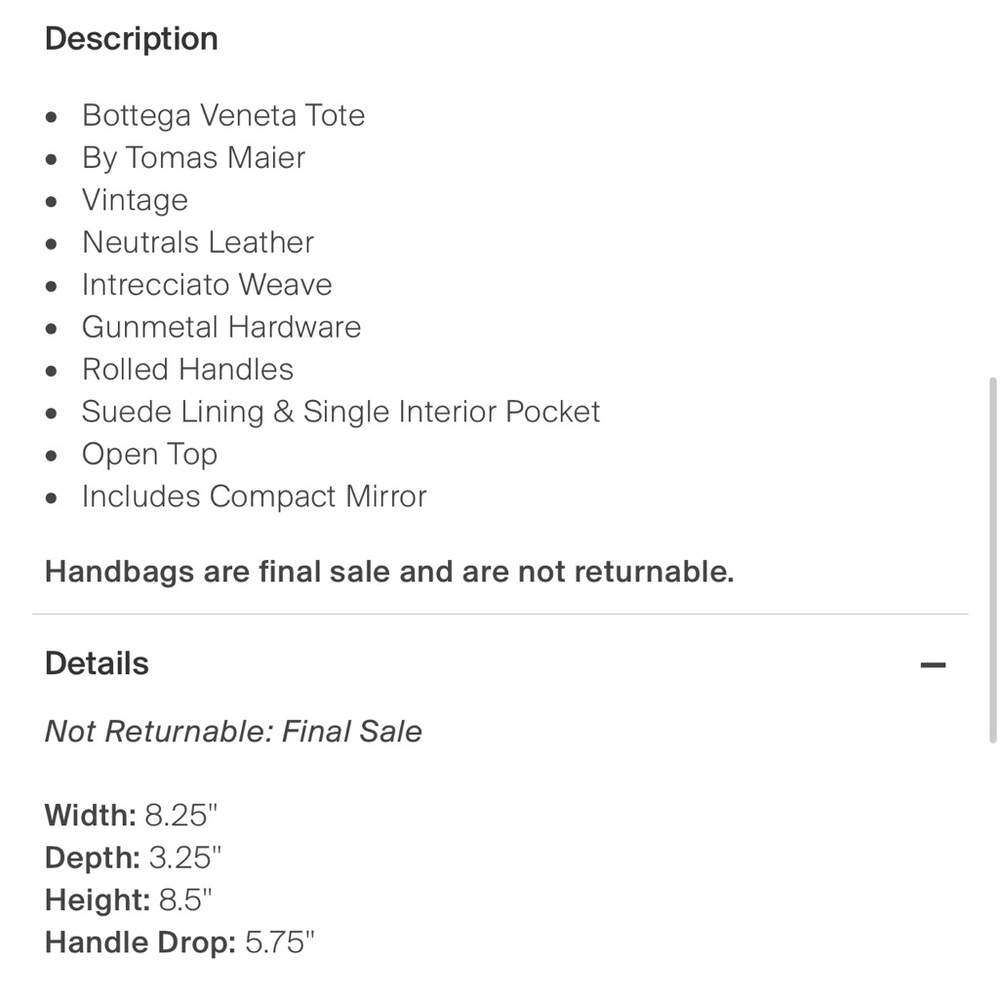Click the Open Top bullet item
Screen dimensions: 1000x1000
[150, 455]
